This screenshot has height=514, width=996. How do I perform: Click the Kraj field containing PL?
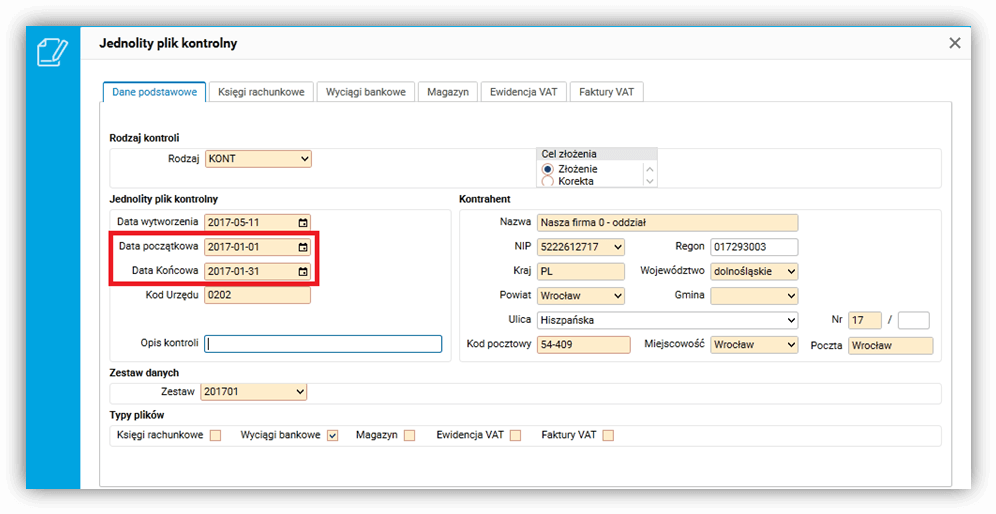[x=581, y=271]
